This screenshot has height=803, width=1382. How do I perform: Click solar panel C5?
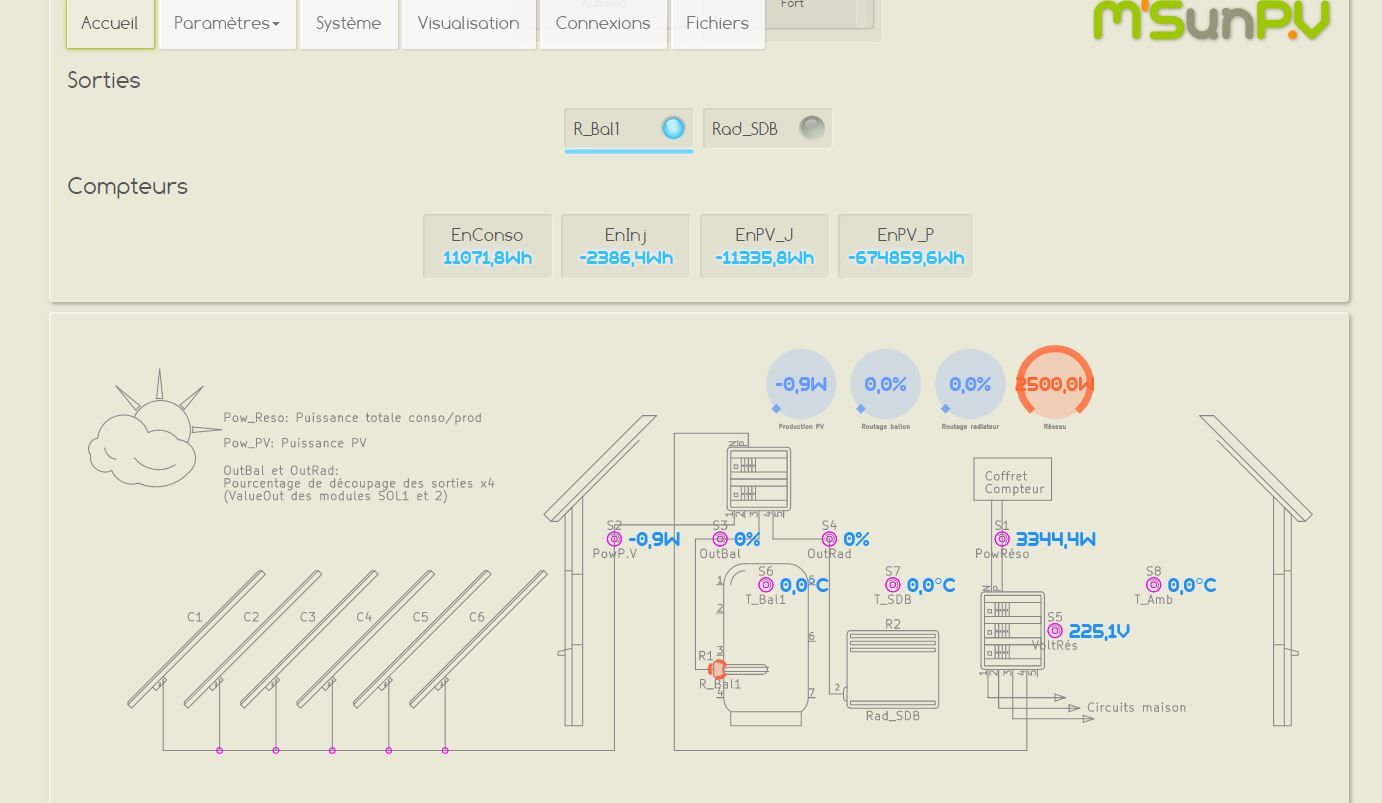tap(422, 639)
